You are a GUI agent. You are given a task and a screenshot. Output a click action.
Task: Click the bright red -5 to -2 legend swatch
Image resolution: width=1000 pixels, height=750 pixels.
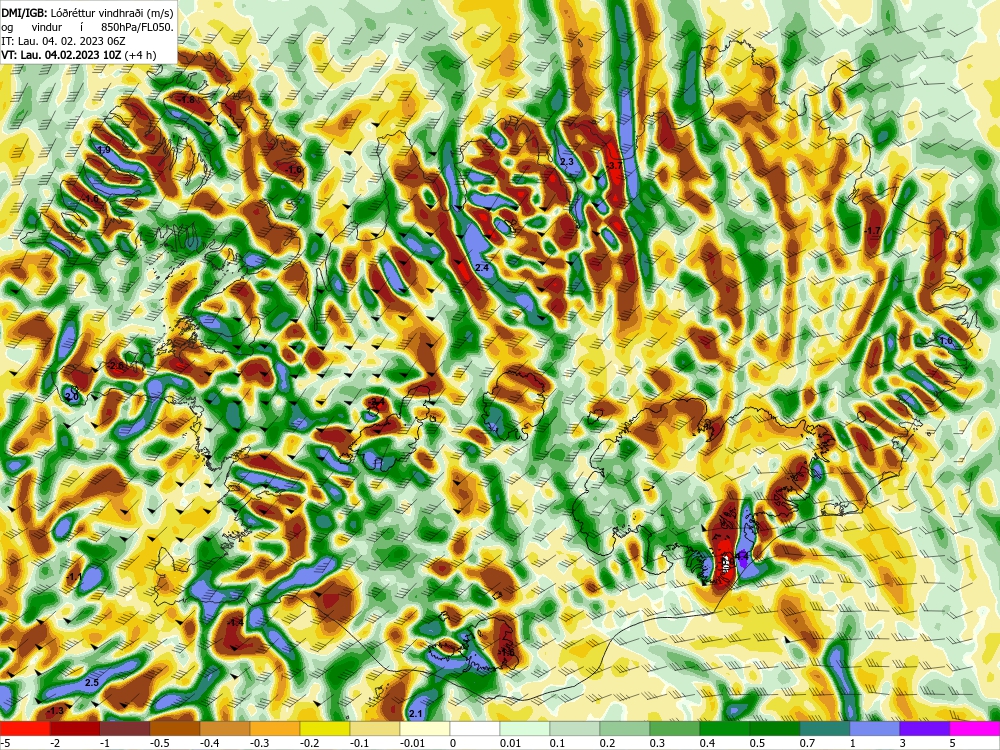[25, 728]
